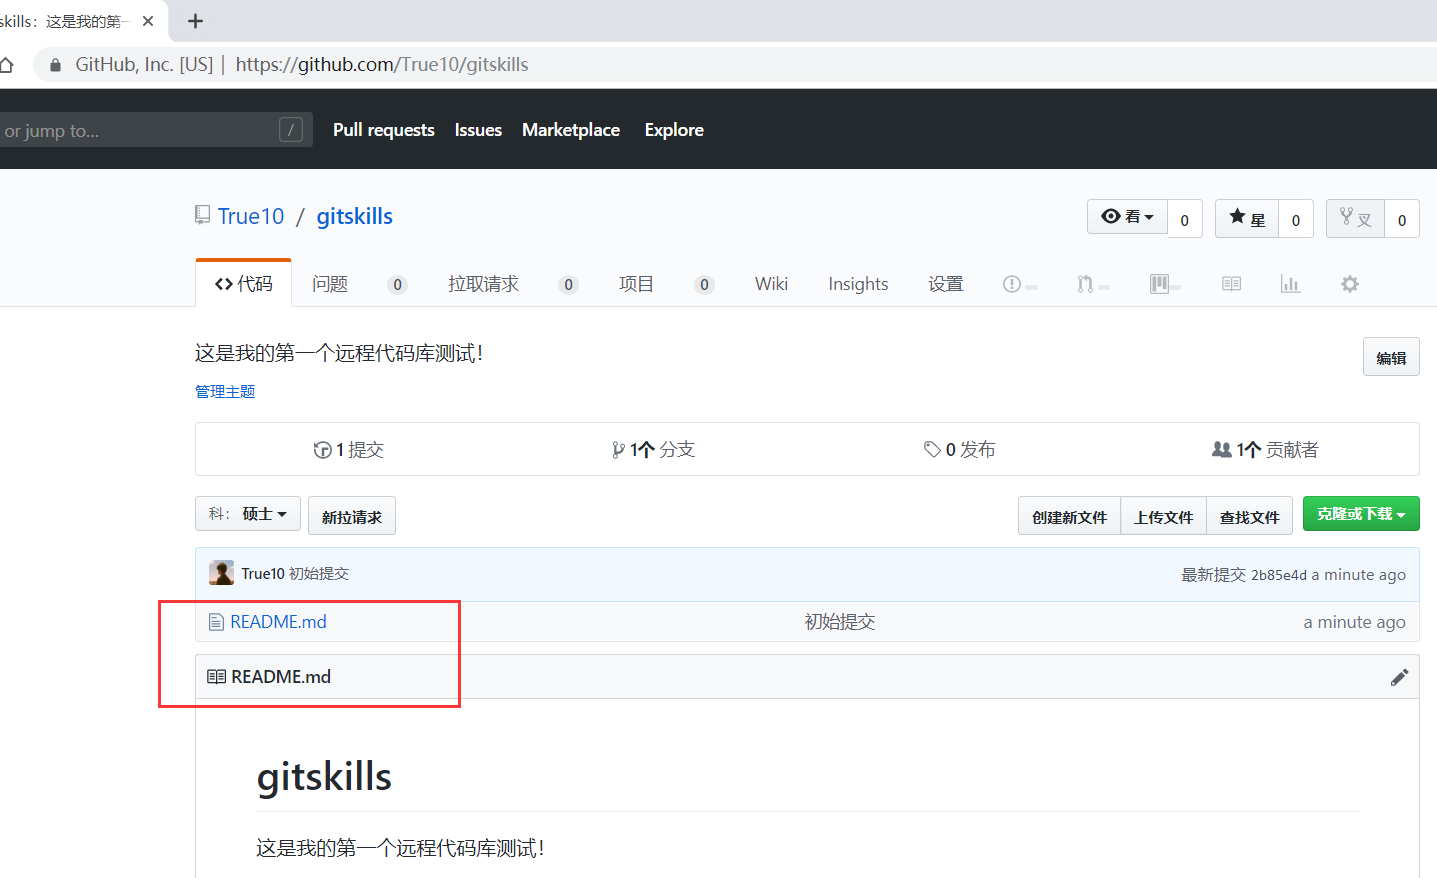
Task: Open Issues in the header
Action: click(478, 130)
